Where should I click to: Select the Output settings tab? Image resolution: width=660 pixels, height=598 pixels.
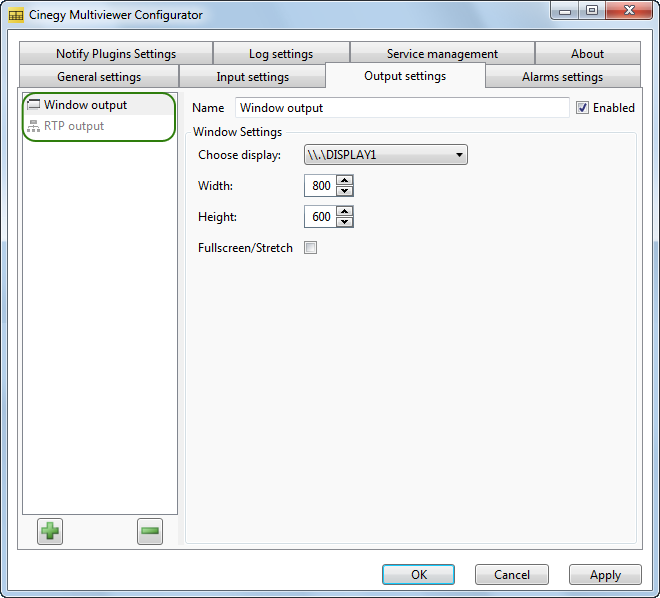click(x=405, y=76)
